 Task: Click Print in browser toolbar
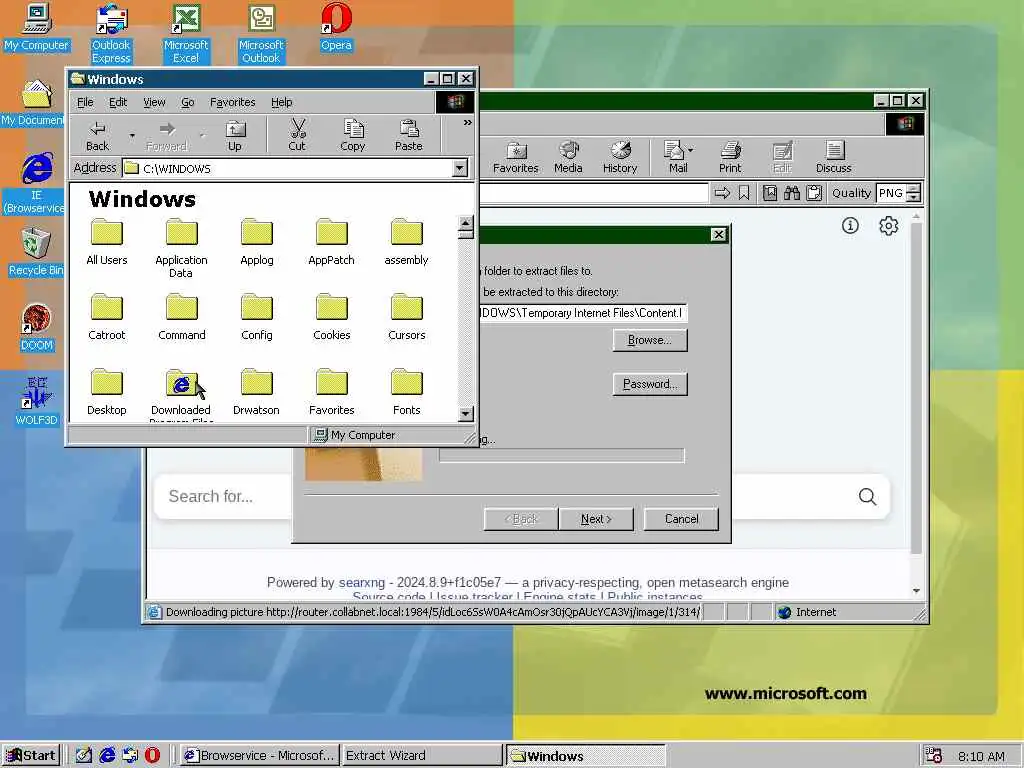[x=730, y=157]
